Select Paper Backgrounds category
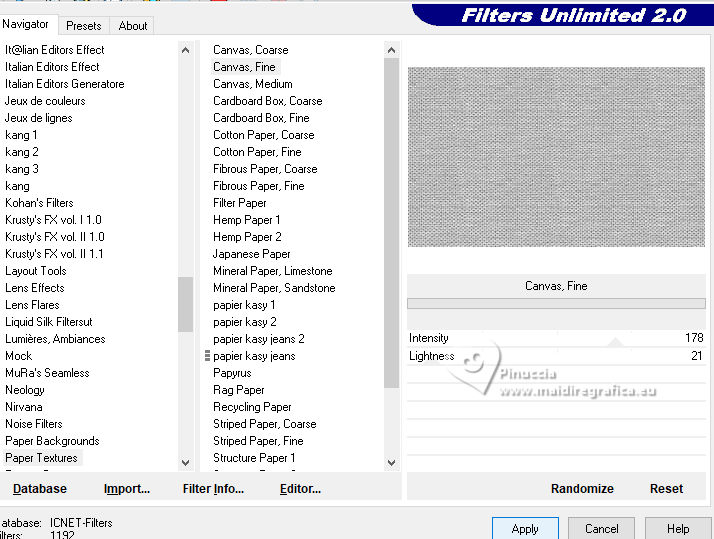Screen dimensions: 714x539 (52, 441)
